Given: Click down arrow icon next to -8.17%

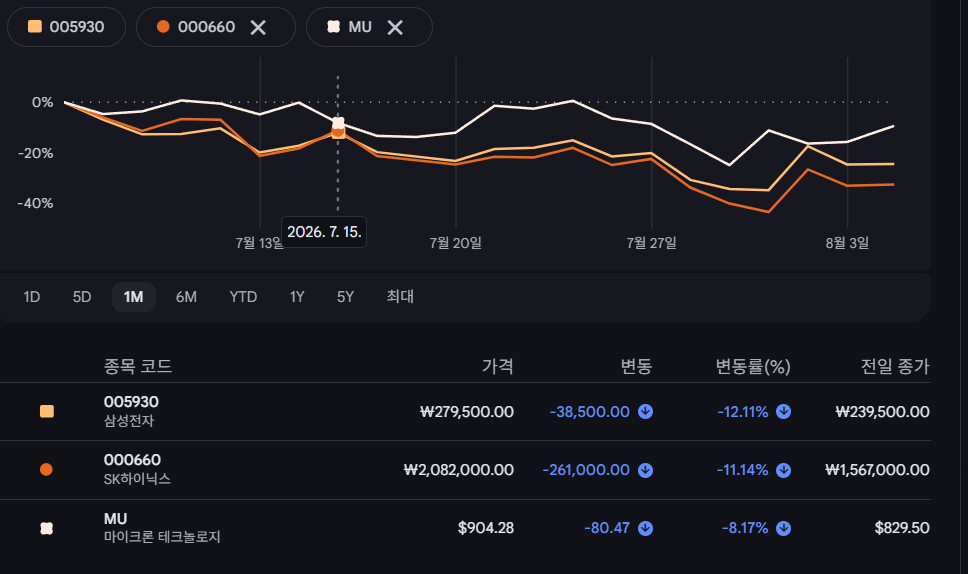Looking at the screenshot, I should click(783, 528).
